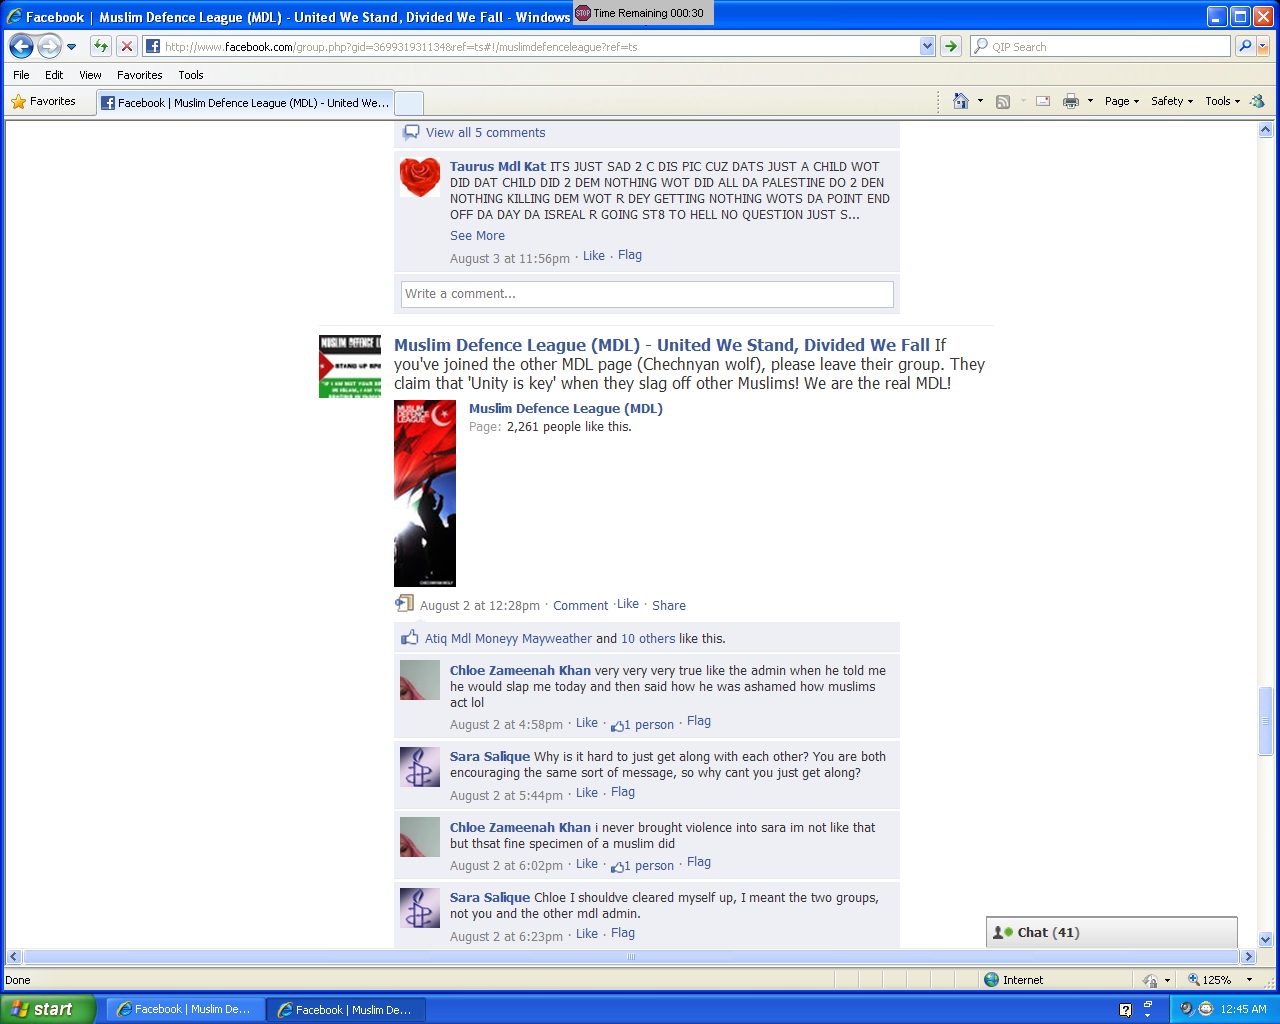Open the Page dropdown menu
This screenshot has width=1280, height=1024.
pos(1122,101)
